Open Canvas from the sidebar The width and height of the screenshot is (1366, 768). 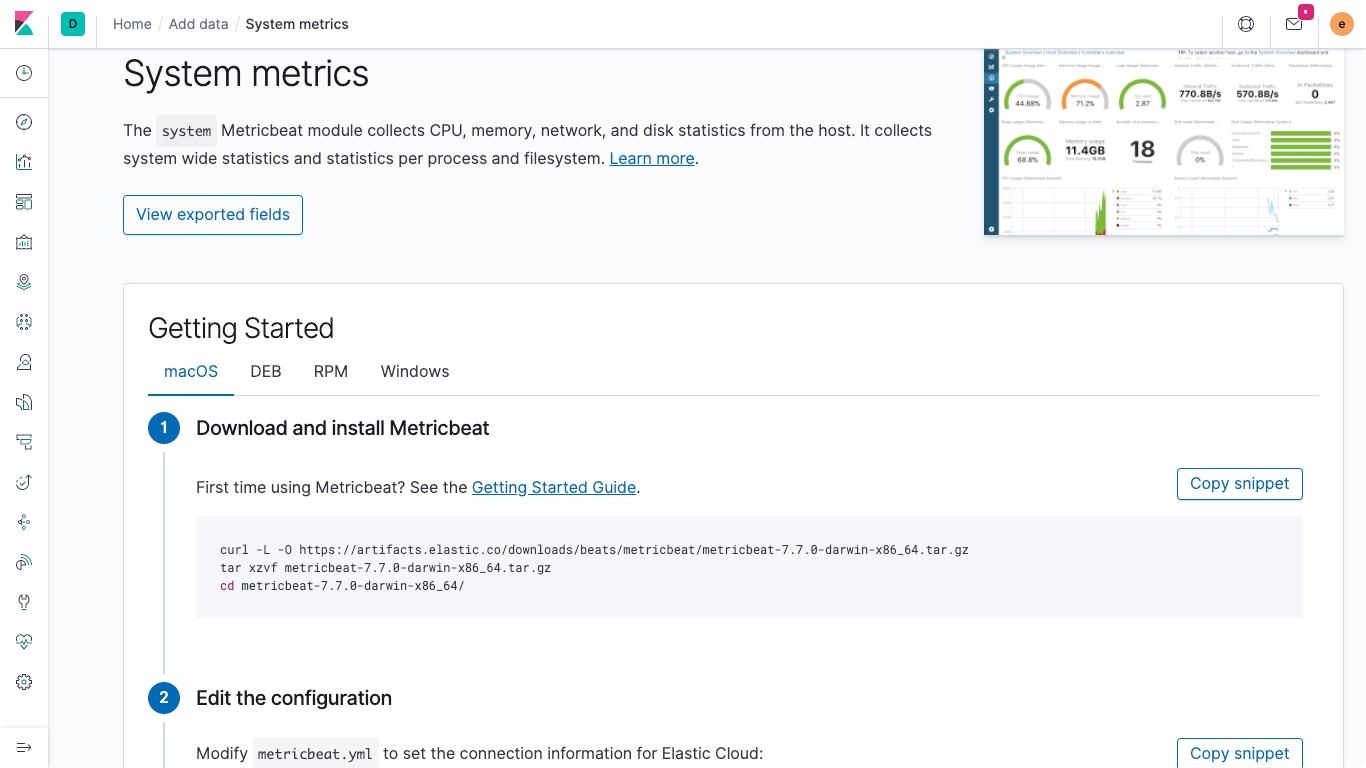24,242
